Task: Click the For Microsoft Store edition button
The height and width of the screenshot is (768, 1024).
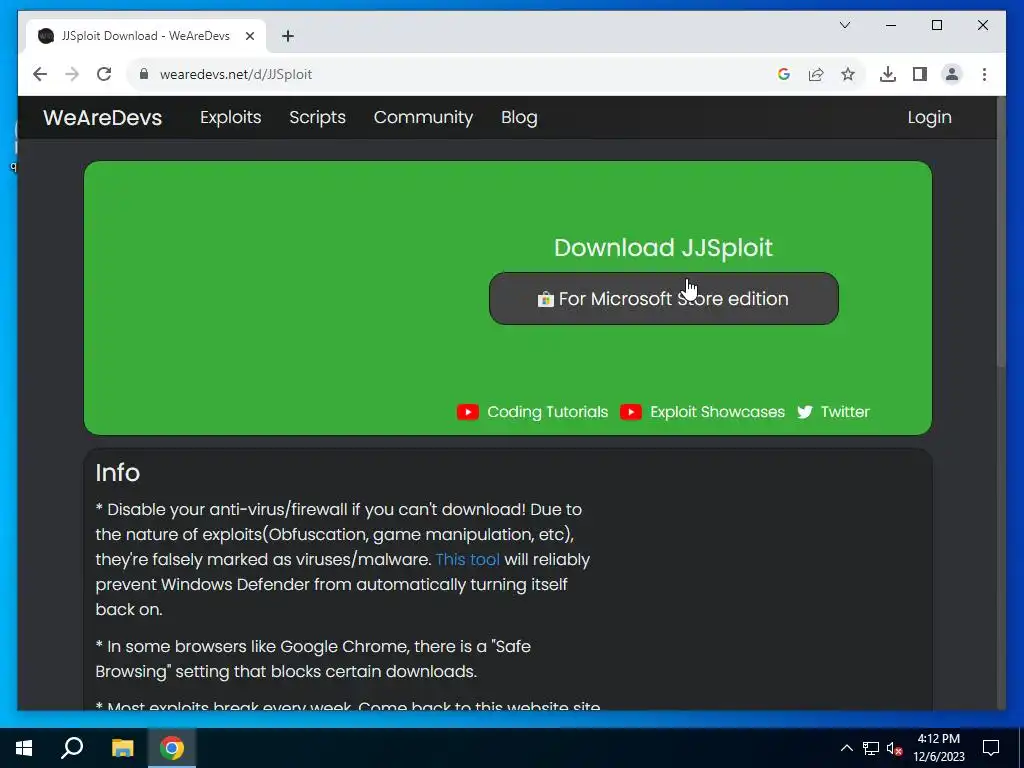Action: click(x=664, y=298)
